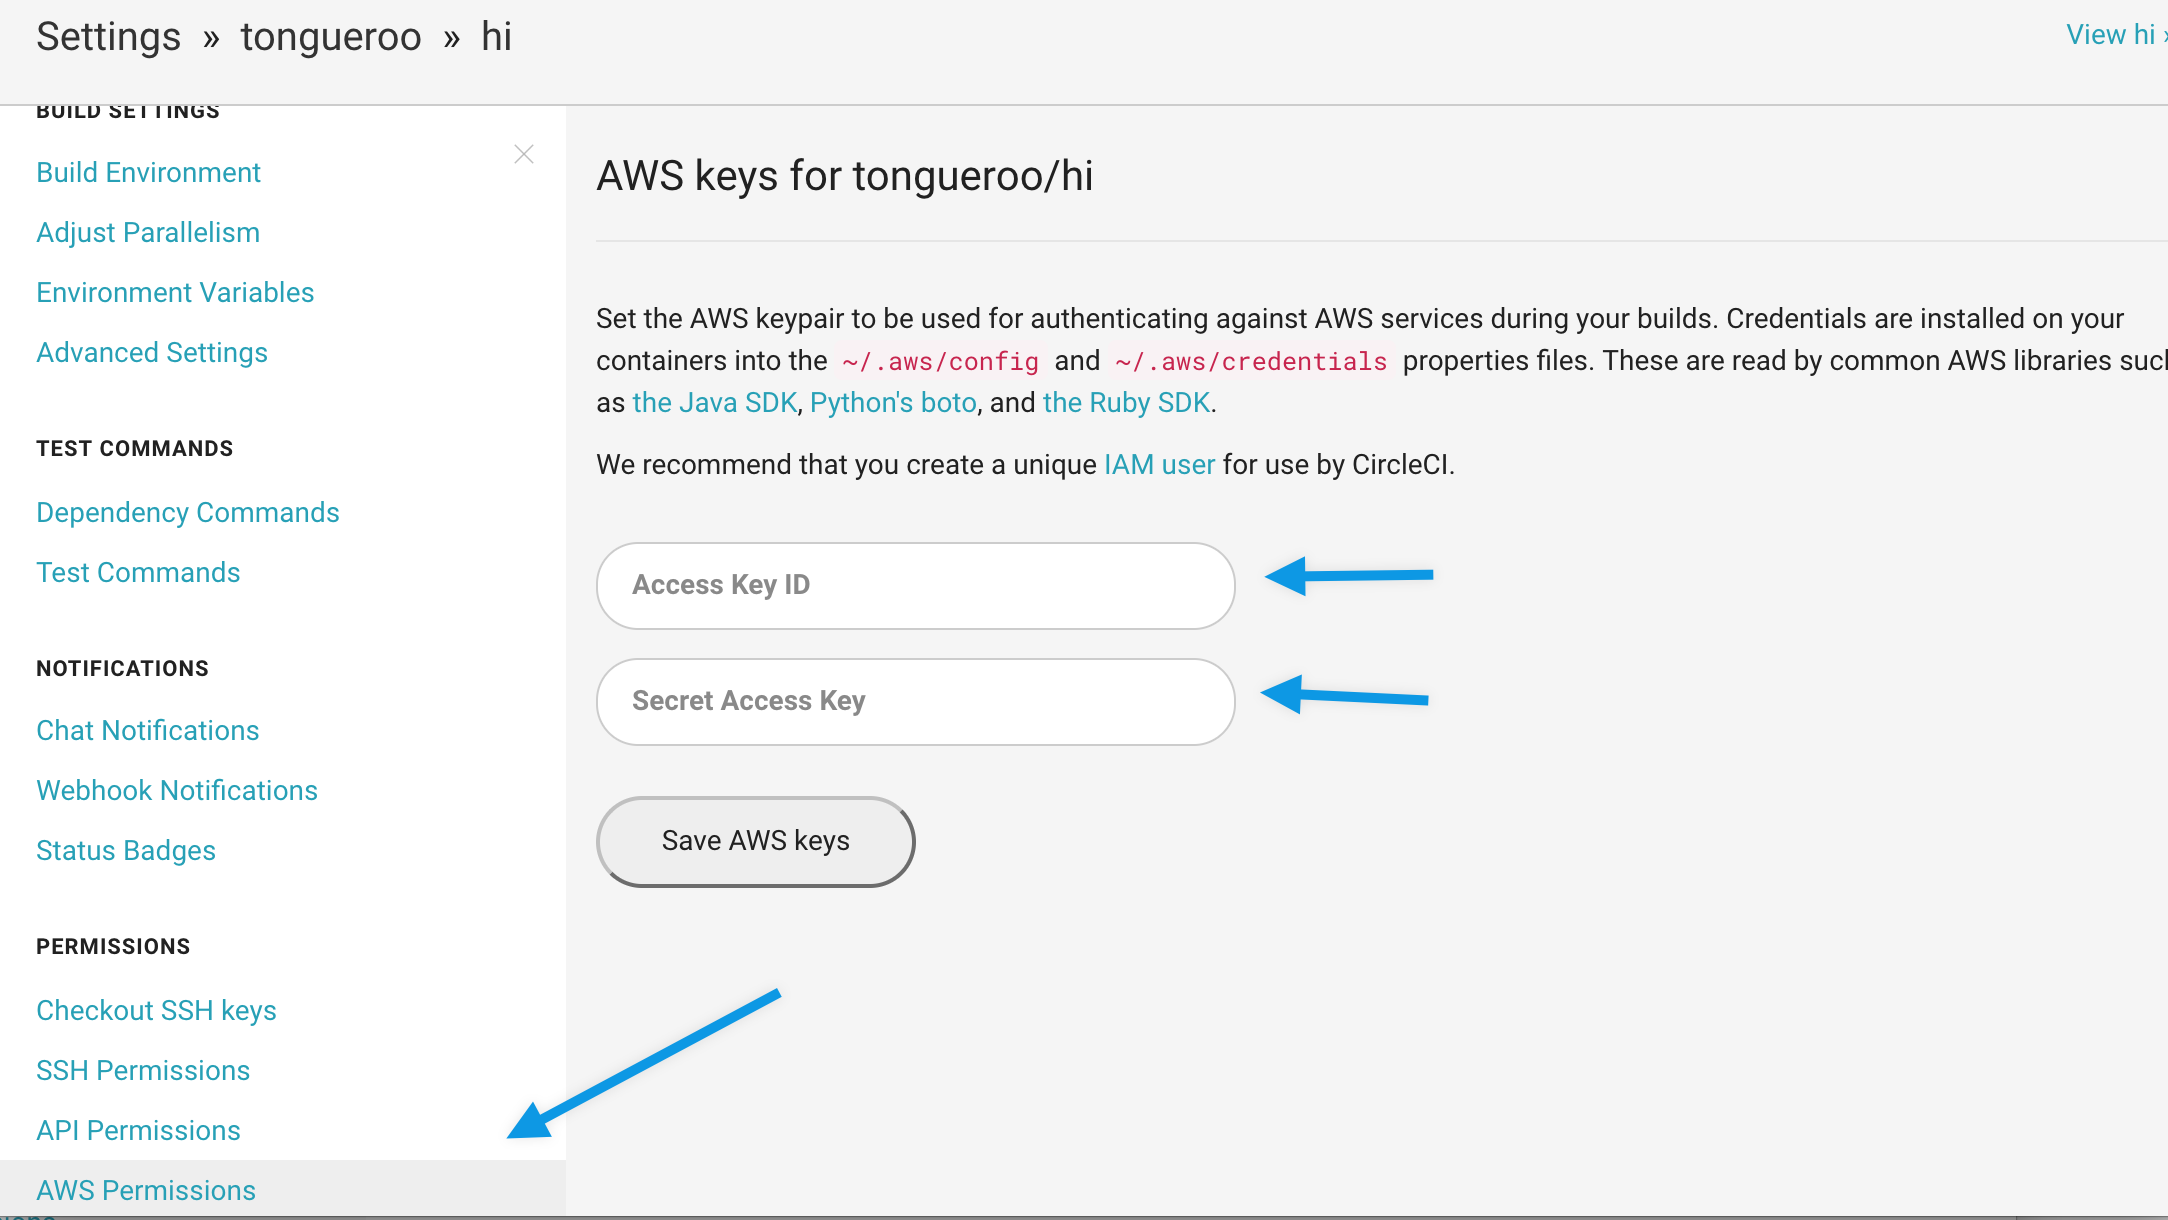
Task: Click the Access Key ID field
Action: pos(916,586)
